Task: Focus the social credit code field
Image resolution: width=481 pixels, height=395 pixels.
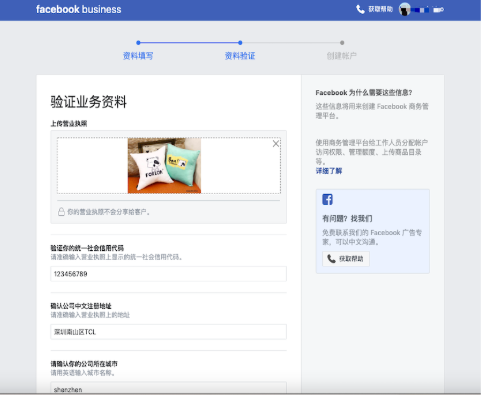Action: (x=168, y=274)
